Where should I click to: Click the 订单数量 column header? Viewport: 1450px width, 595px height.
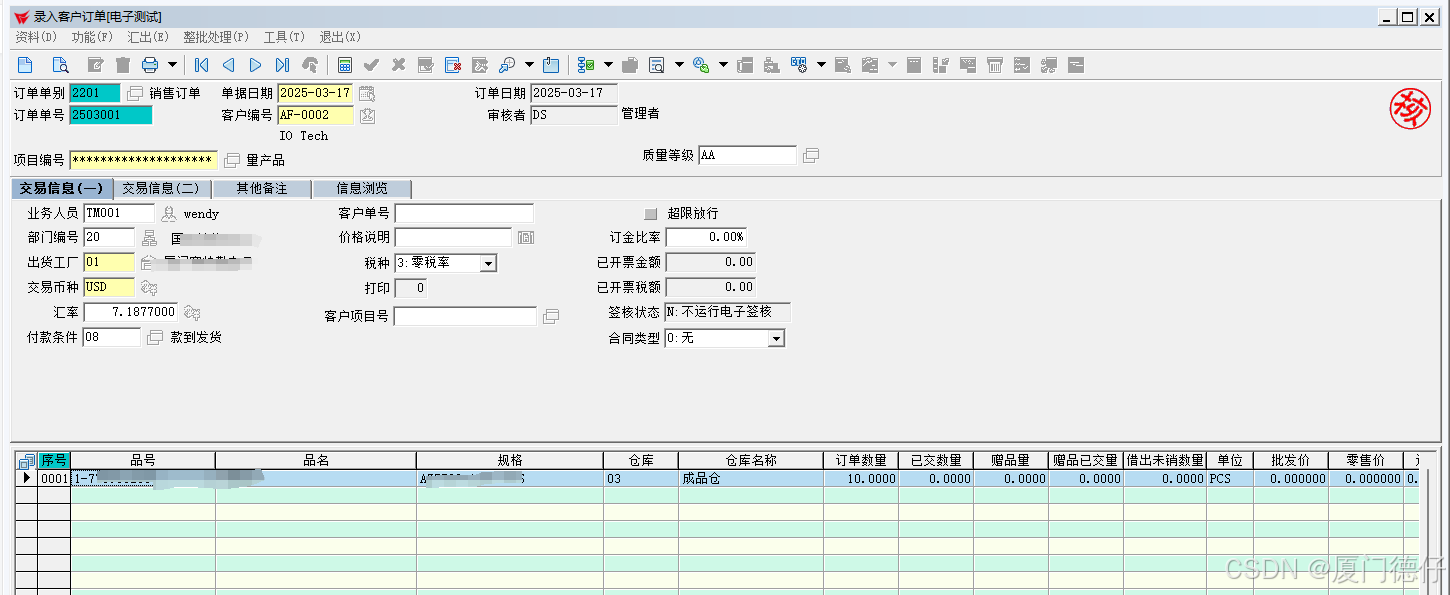861,460
